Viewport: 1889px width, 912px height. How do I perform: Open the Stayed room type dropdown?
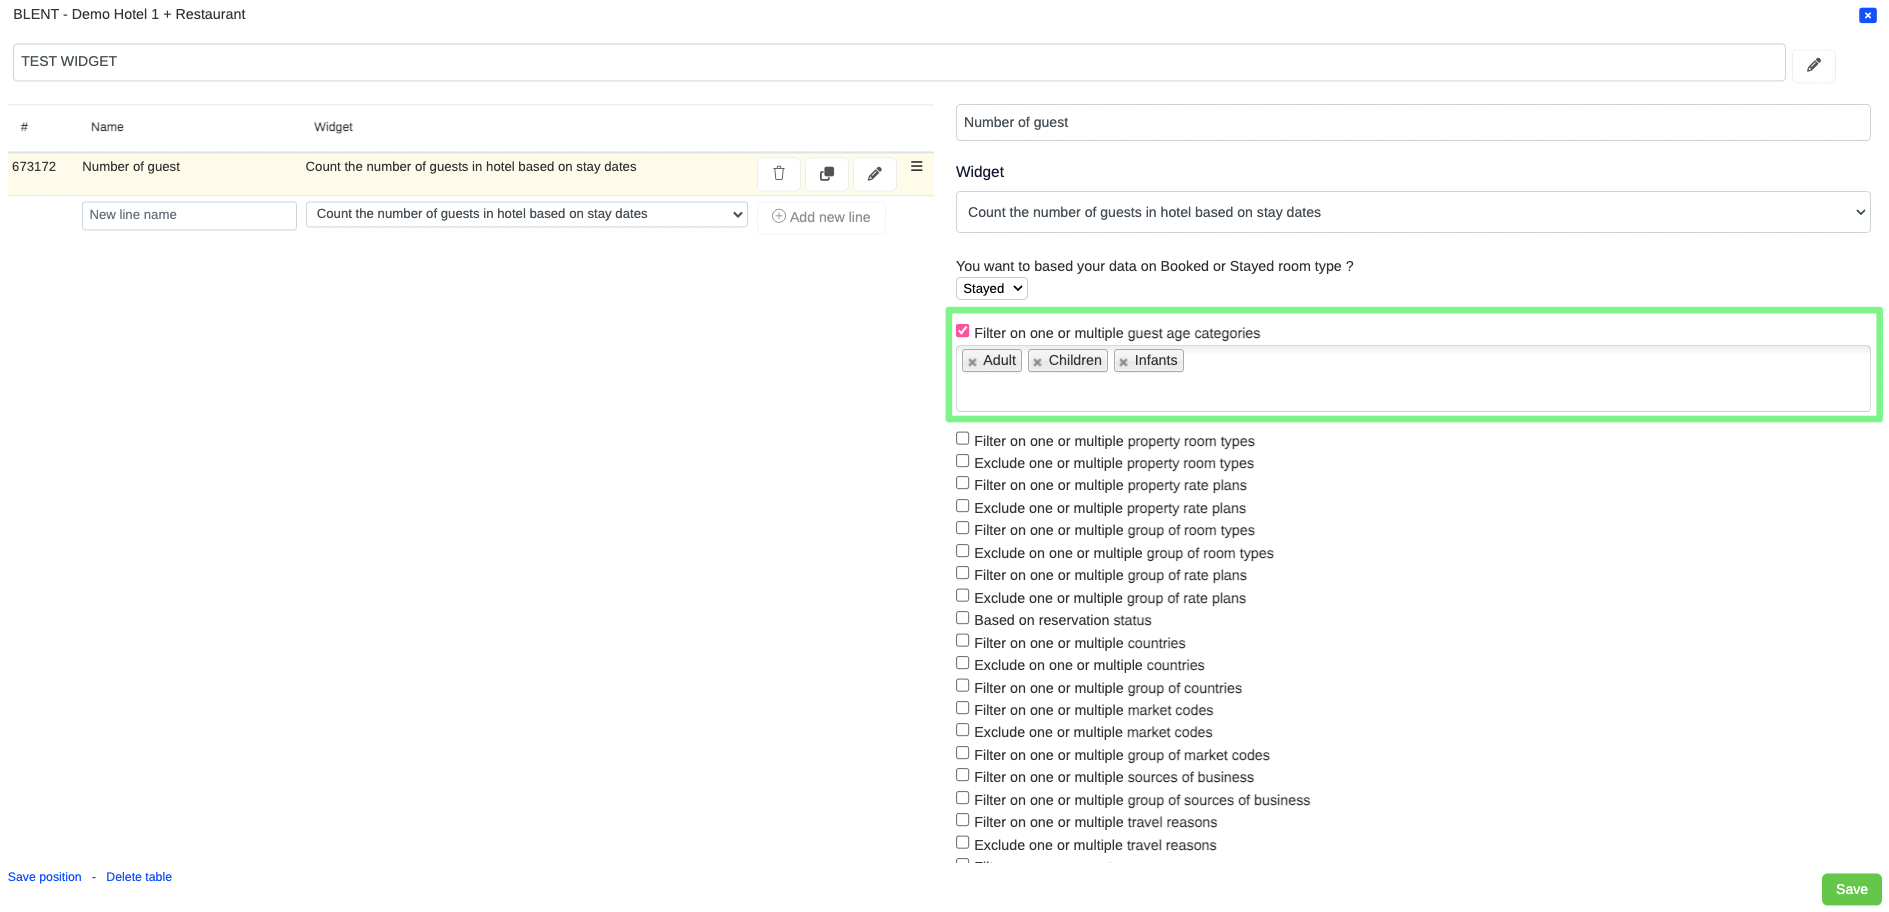point(991,289)
